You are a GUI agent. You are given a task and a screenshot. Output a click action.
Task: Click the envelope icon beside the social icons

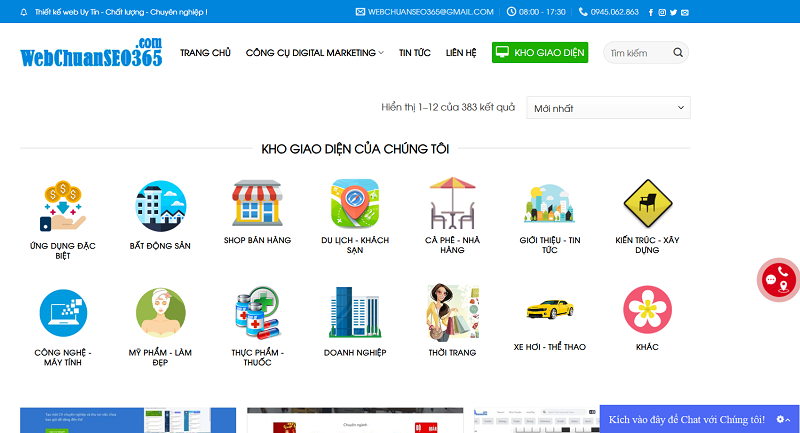click(x=685, y=12)
